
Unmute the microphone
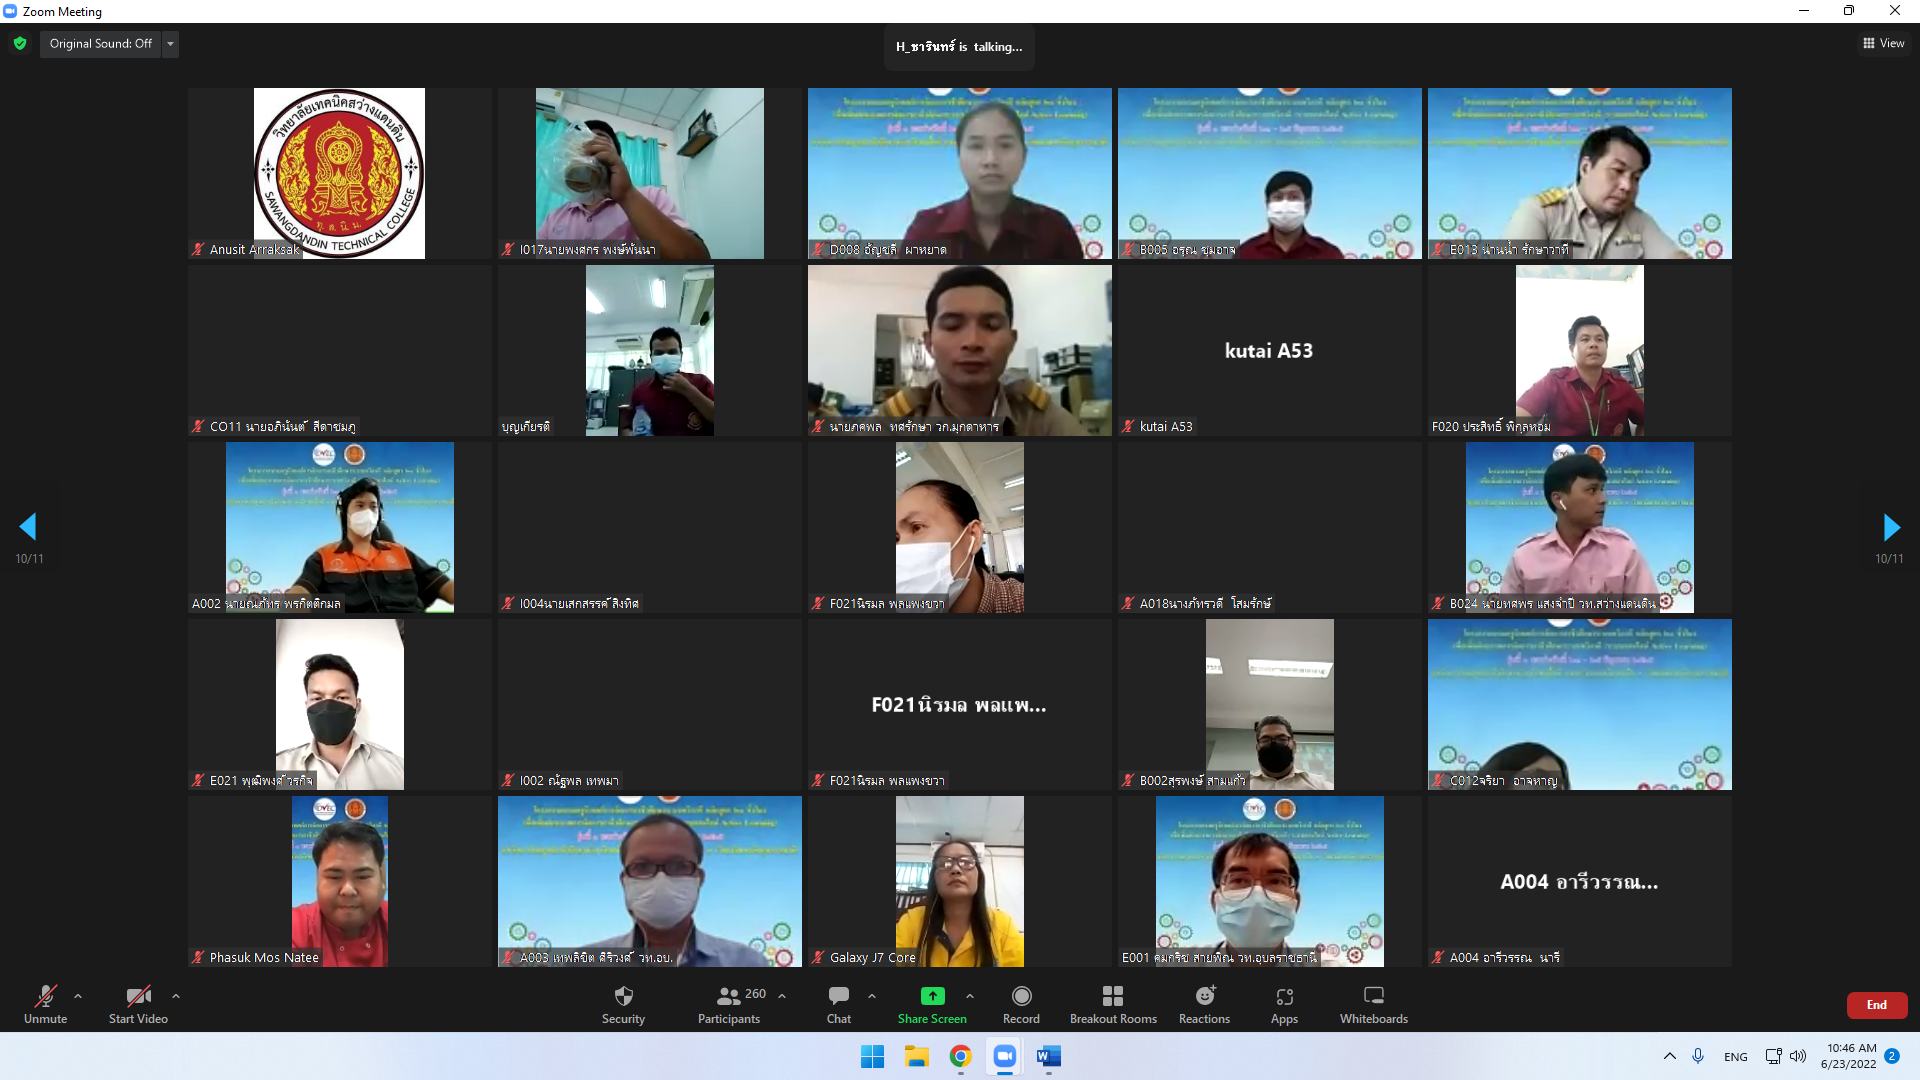[45, 1004]
